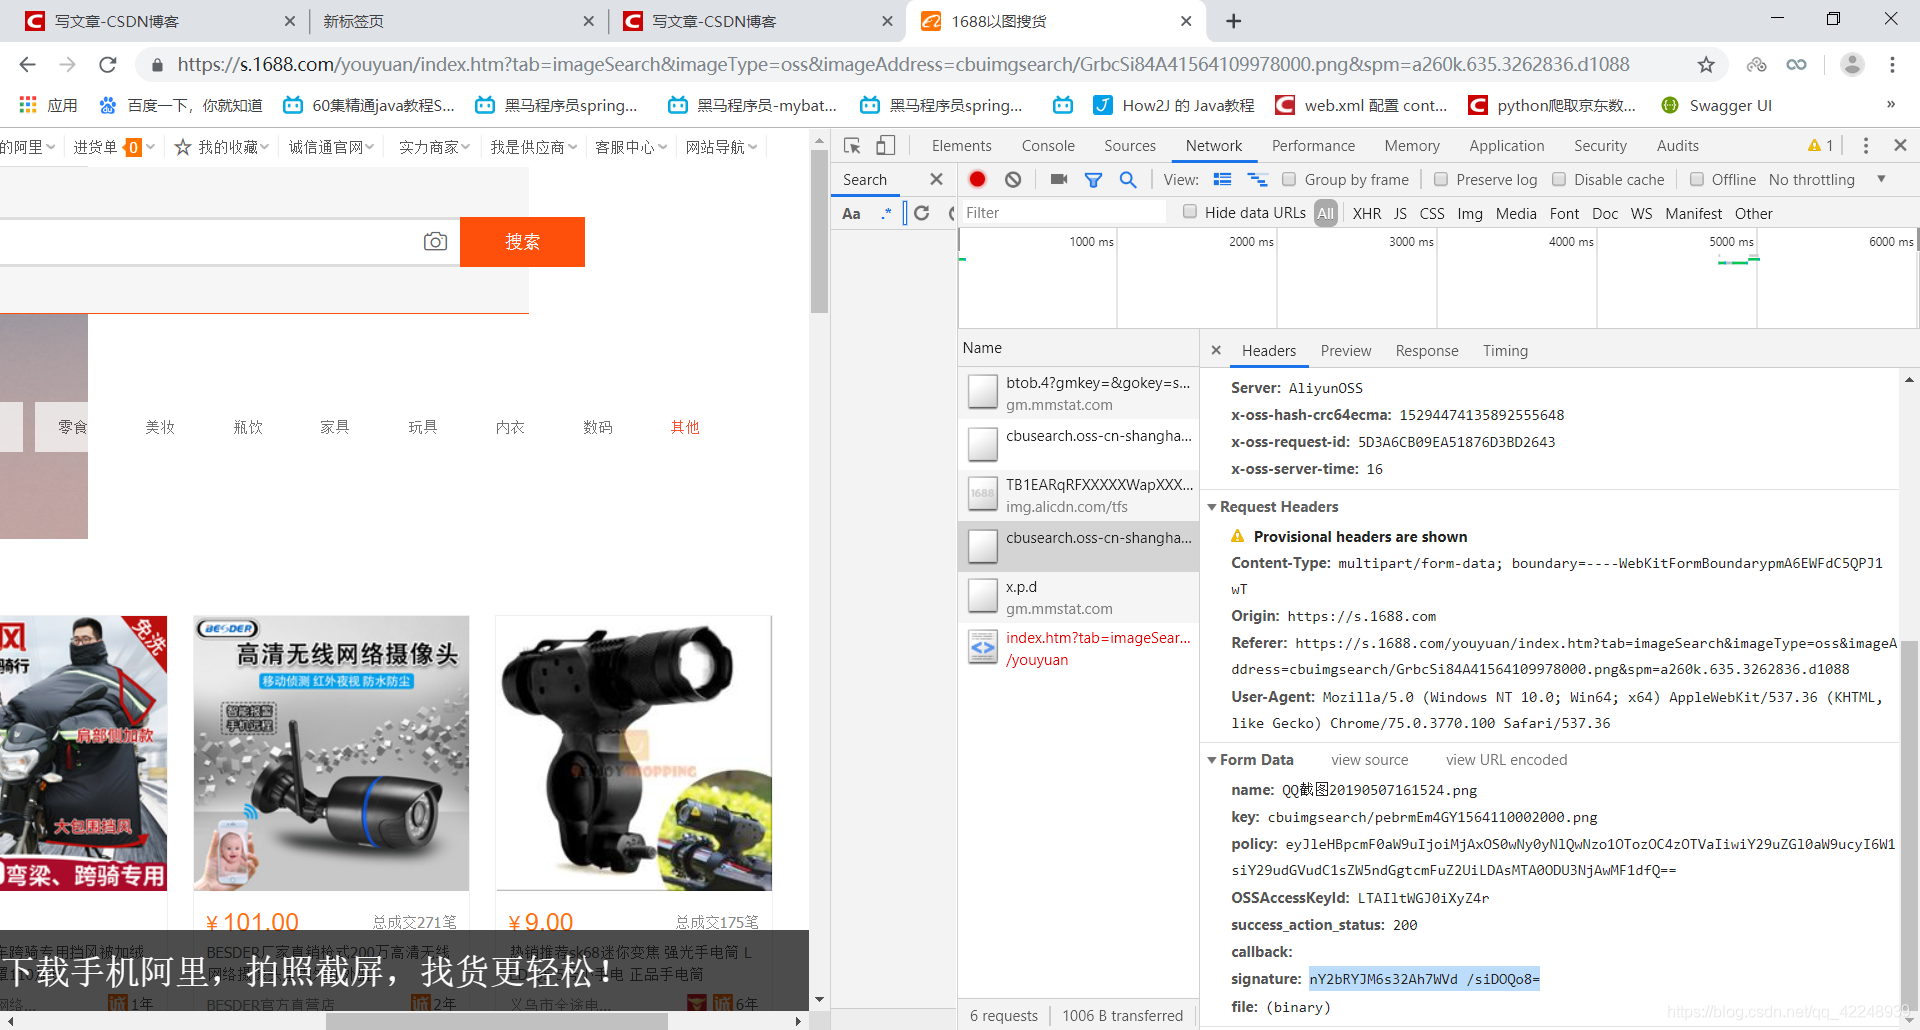Open user profile avatar icon
Viewport: 1920px width, 1030px height.
click(x=1852, y=65)
